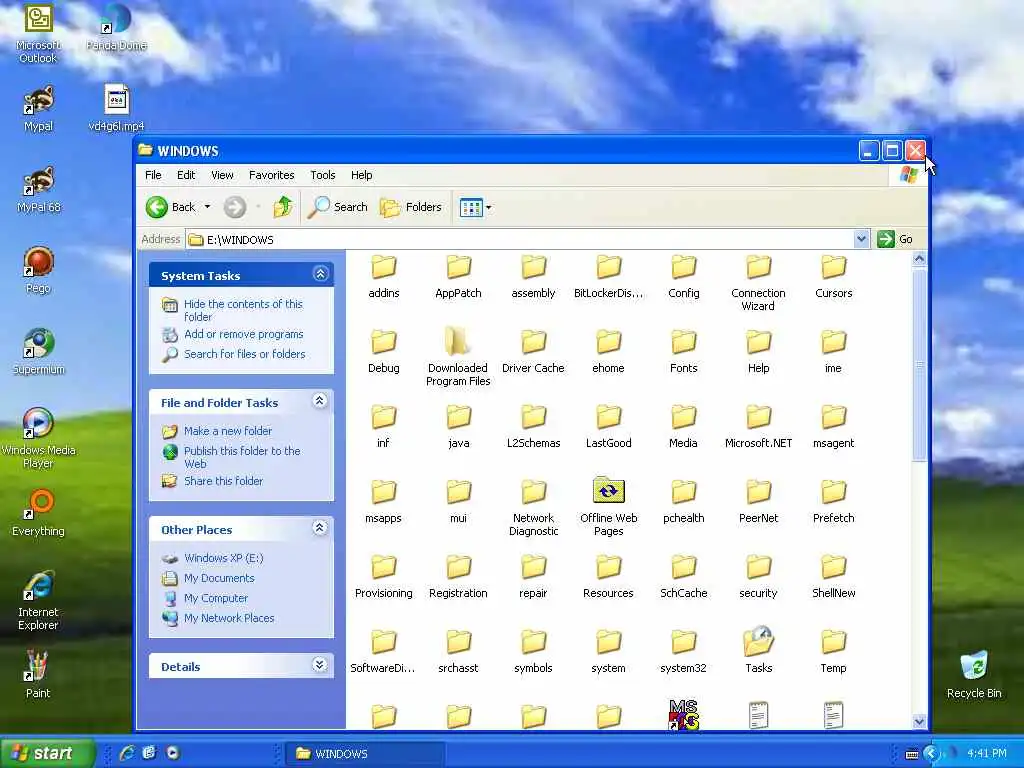Open the View menu
Viewport: 1024px width, 768px height.
coord(222,175)
